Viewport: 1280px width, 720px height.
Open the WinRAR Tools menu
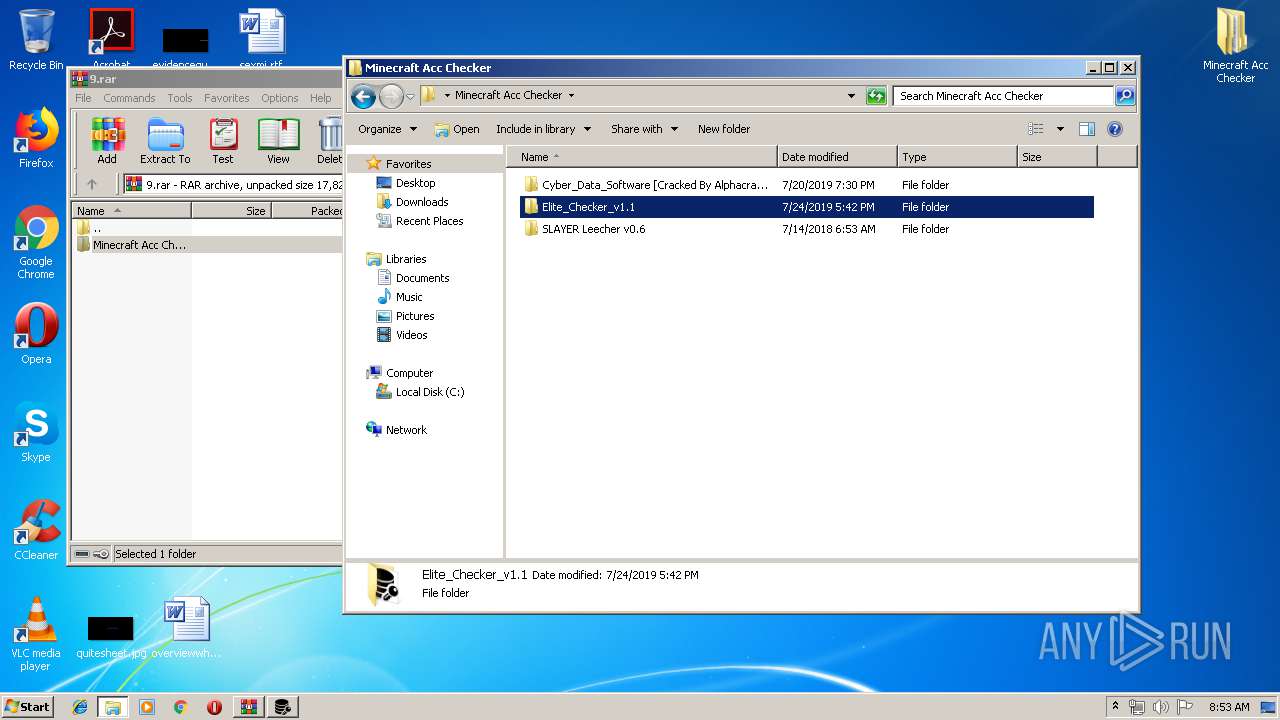click(180, 98)
